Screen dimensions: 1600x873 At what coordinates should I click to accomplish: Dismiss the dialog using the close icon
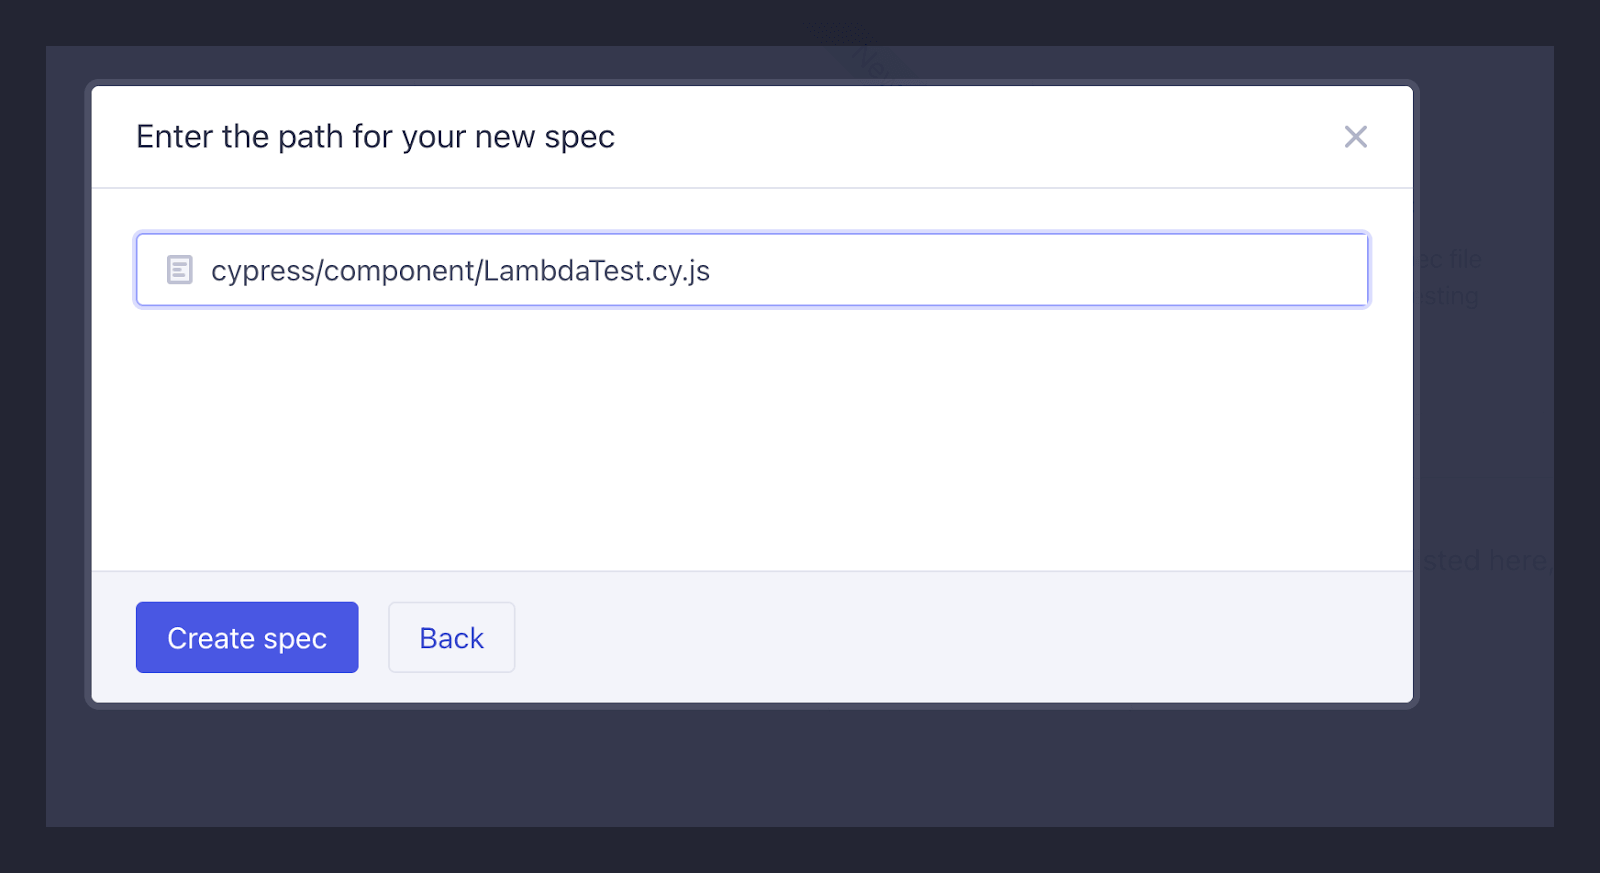click(x=1356, y=137)
